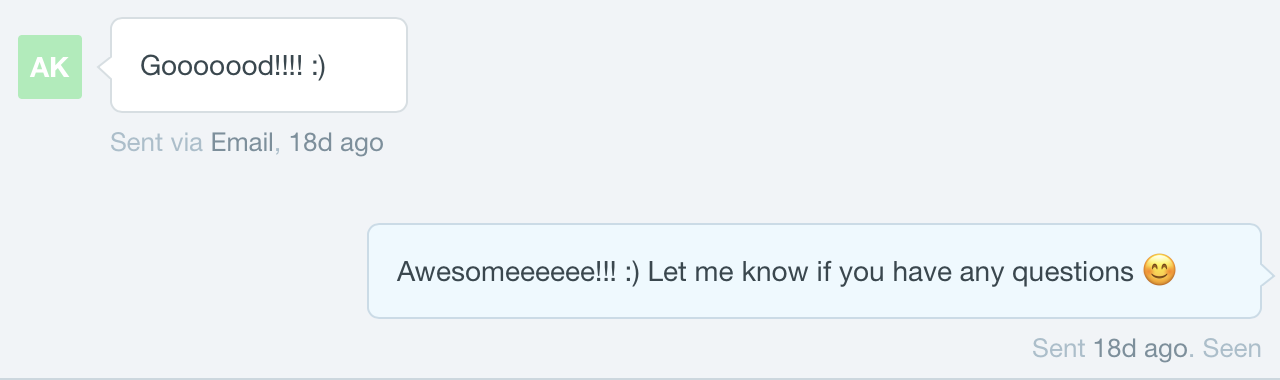Select the ":)" smiley after Awesomeeeeee
This screenshot has height=380, width=1280.
point(630,272)
